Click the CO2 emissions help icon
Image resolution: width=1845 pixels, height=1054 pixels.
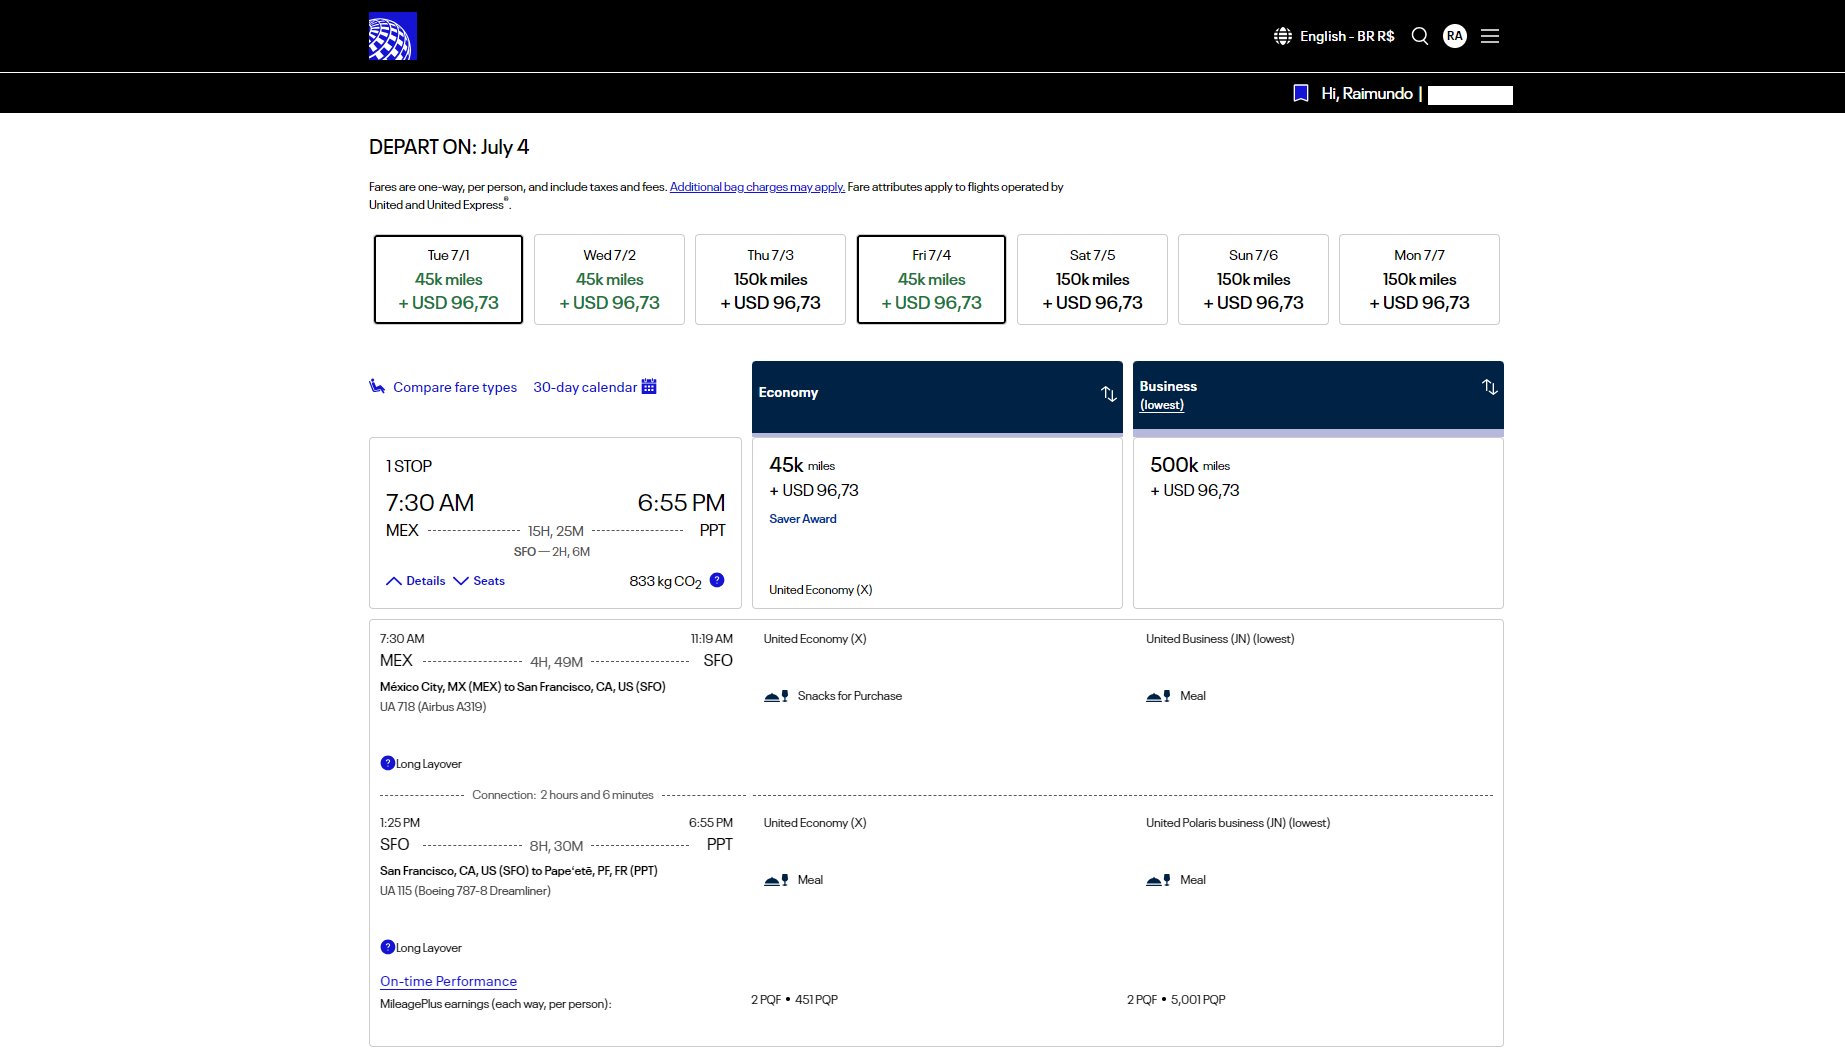pyautogui.click(x=717, y=580)
